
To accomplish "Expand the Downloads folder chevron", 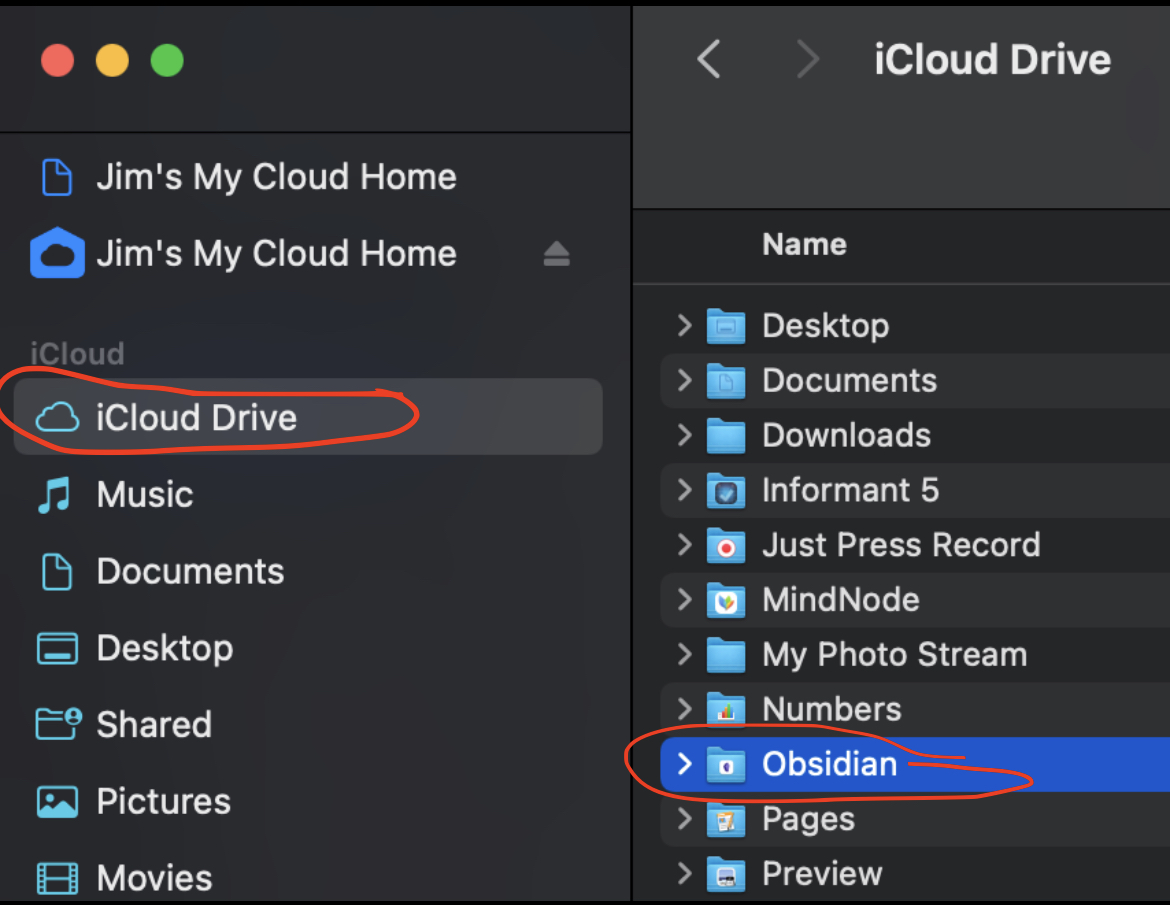I will 683,435.
